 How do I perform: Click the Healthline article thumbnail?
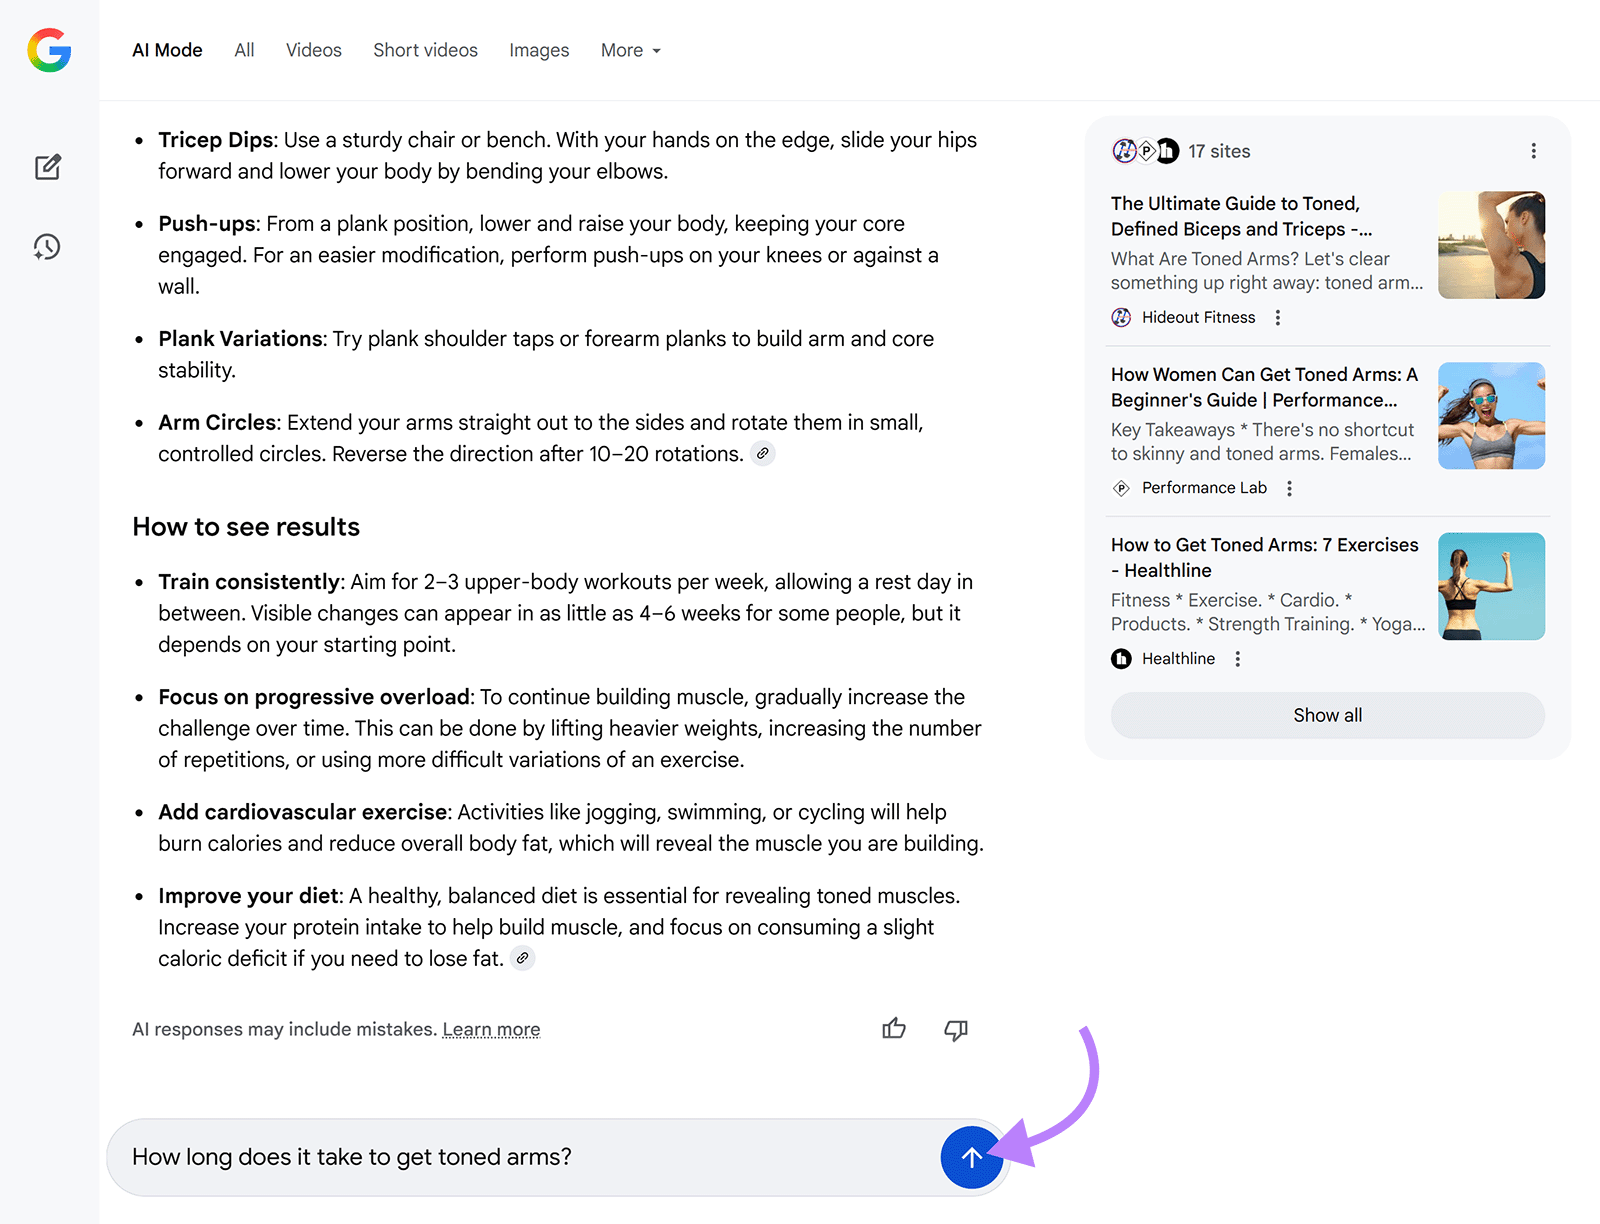click(1491, 586)
